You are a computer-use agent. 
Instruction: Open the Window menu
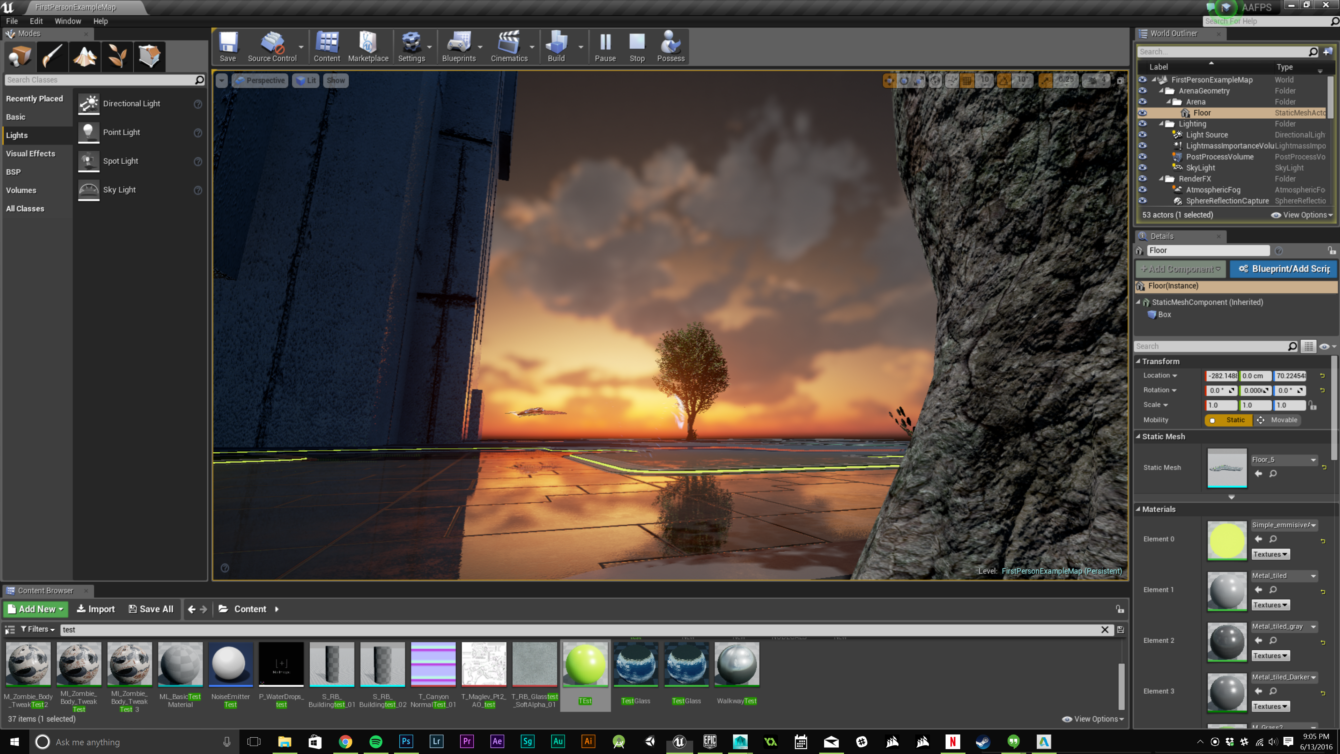(x=68, y=21)
